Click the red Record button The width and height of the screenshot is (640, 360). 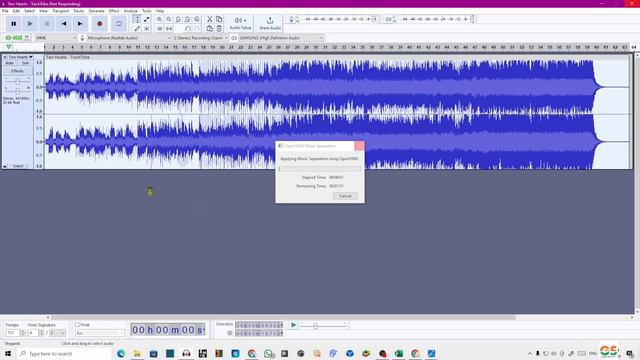click(x=100, y=24)
